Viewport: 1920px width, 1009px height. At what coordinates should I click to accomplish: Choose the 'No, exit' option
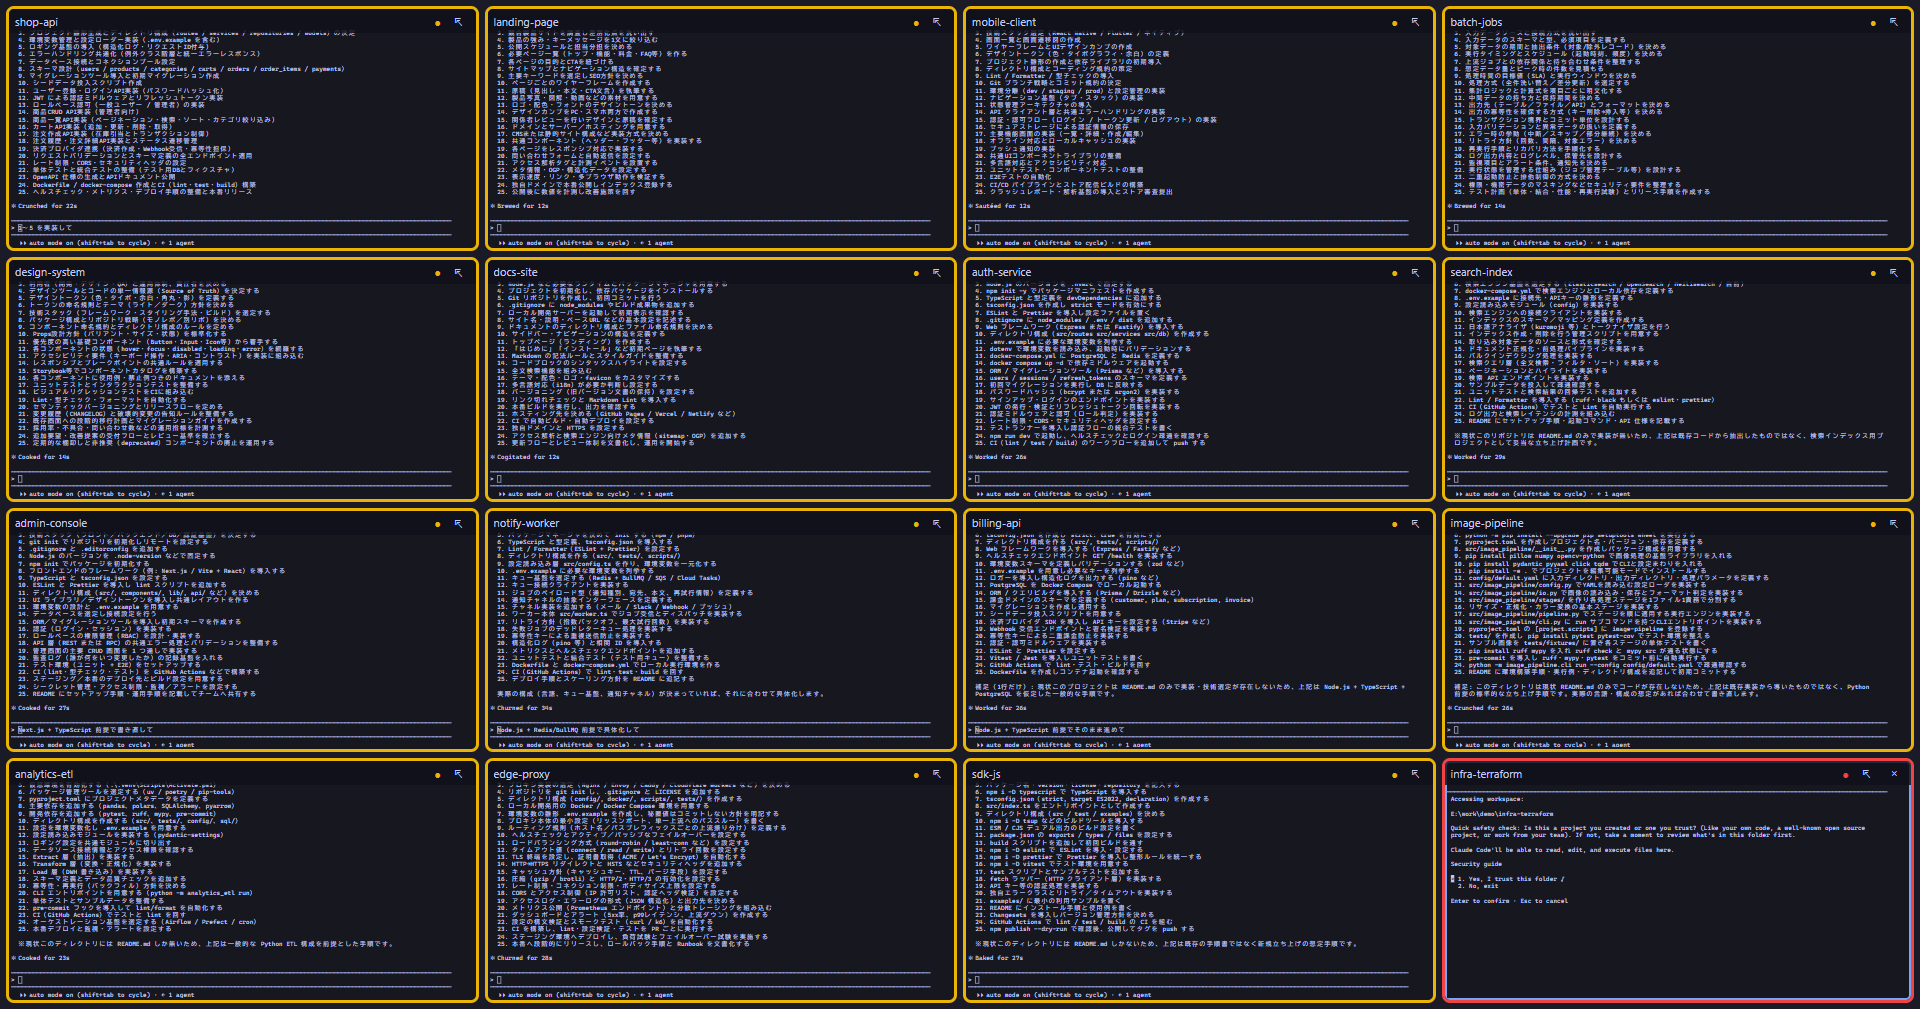coord(1480,886)
